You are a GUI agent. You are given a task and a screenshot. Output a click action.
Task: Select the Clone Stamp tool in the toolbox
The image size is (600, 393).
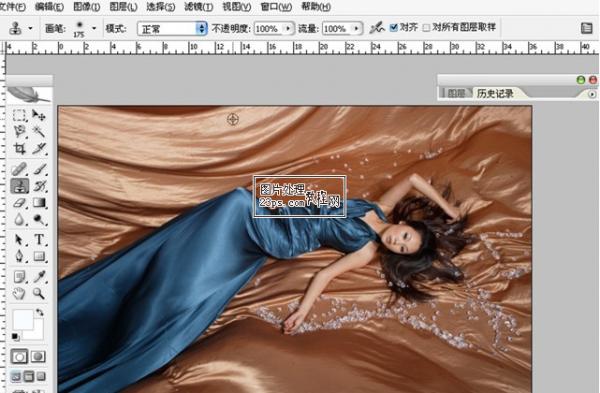tap(19, 186)
